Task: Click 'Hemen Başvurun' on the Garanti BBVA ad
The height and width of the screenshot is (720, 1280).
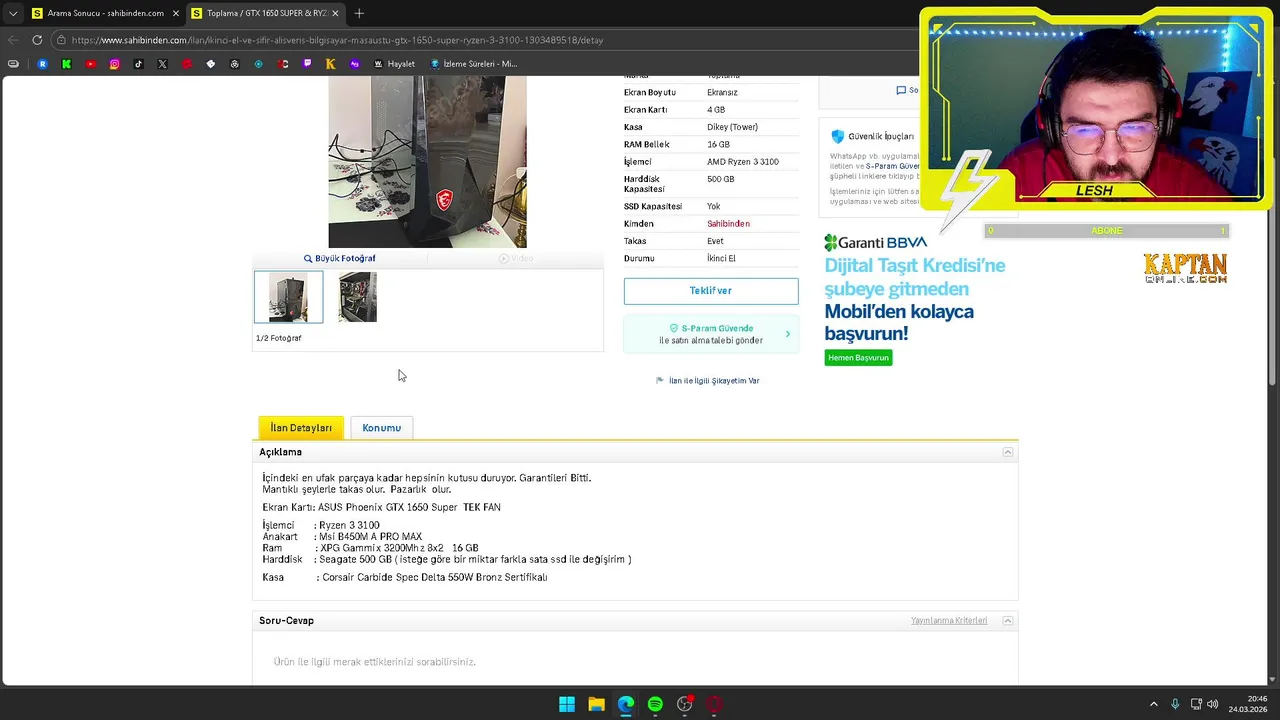Action: [858, 358]
